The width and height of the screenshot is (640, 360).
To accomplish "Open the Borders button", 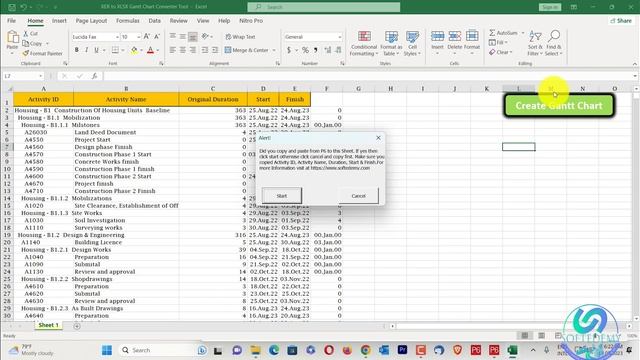I will point(115,50).
